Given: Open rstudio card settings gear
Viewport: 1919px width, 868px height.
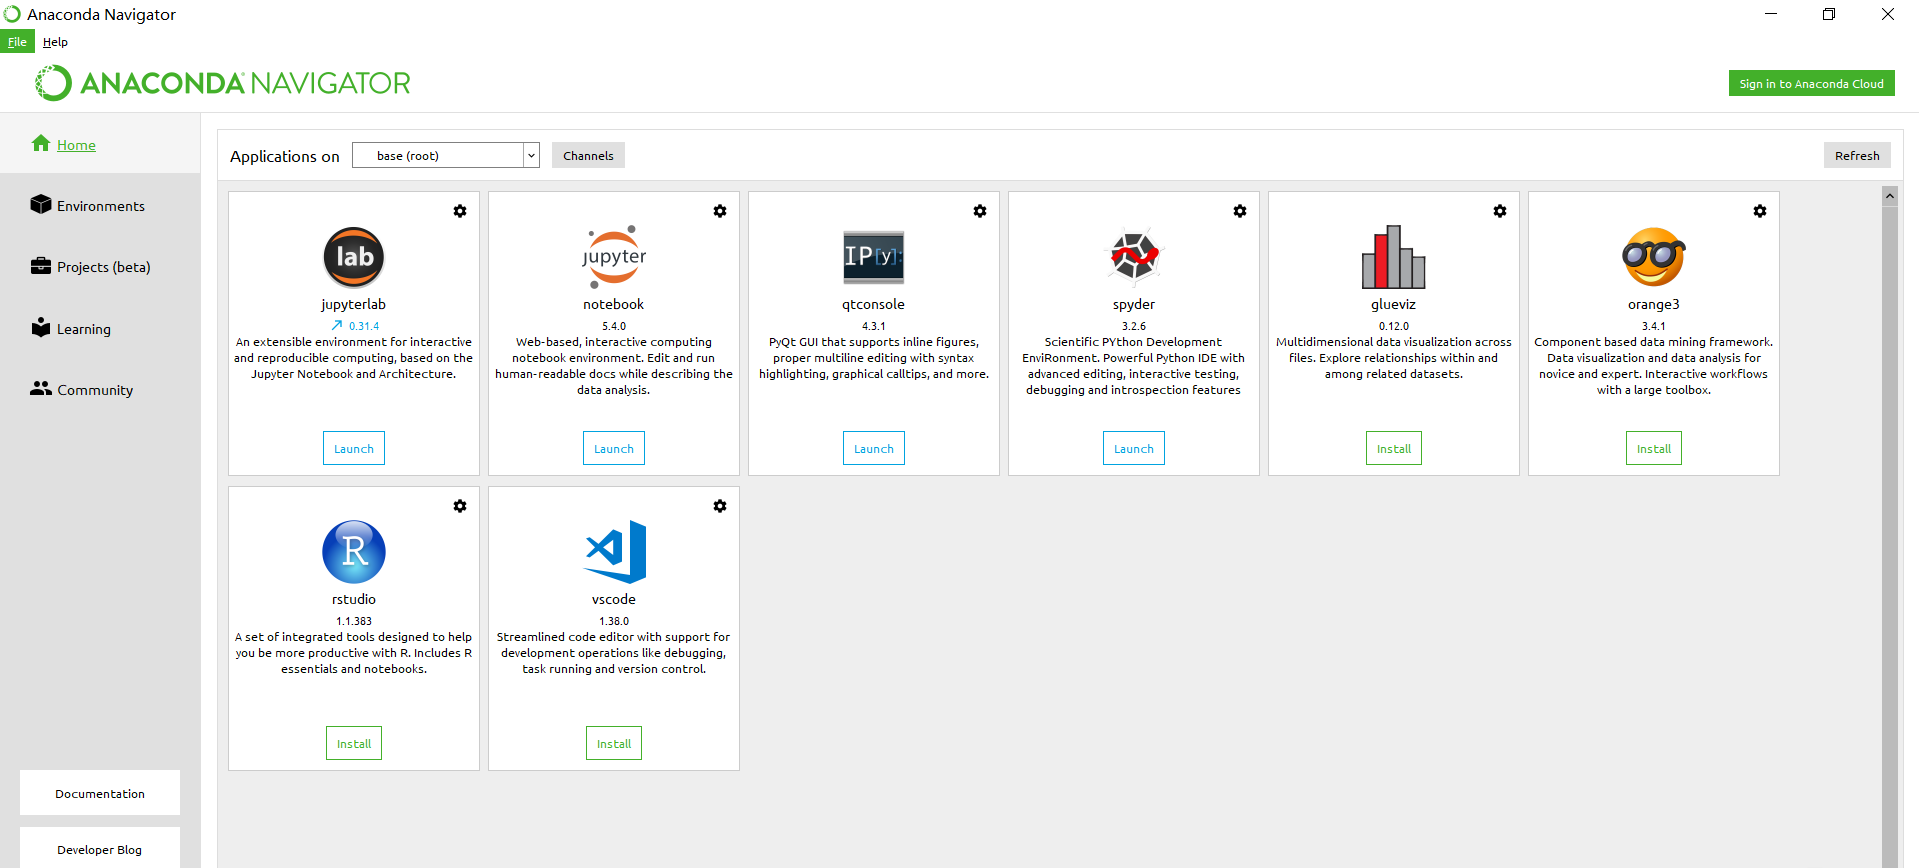Looking at the screenshot, I should [x=460, y=506].
